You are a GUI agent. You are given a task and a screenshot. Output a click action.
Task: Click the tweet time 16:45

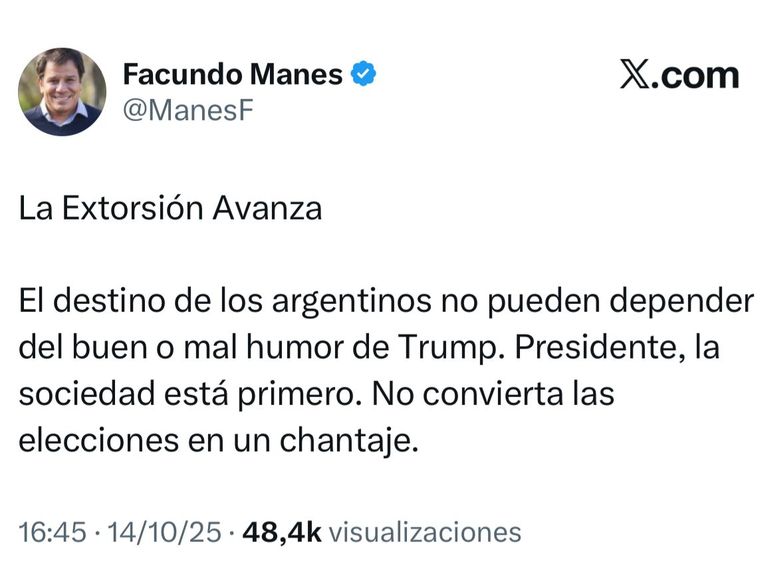pyautogui.click(x=52, y=532)
